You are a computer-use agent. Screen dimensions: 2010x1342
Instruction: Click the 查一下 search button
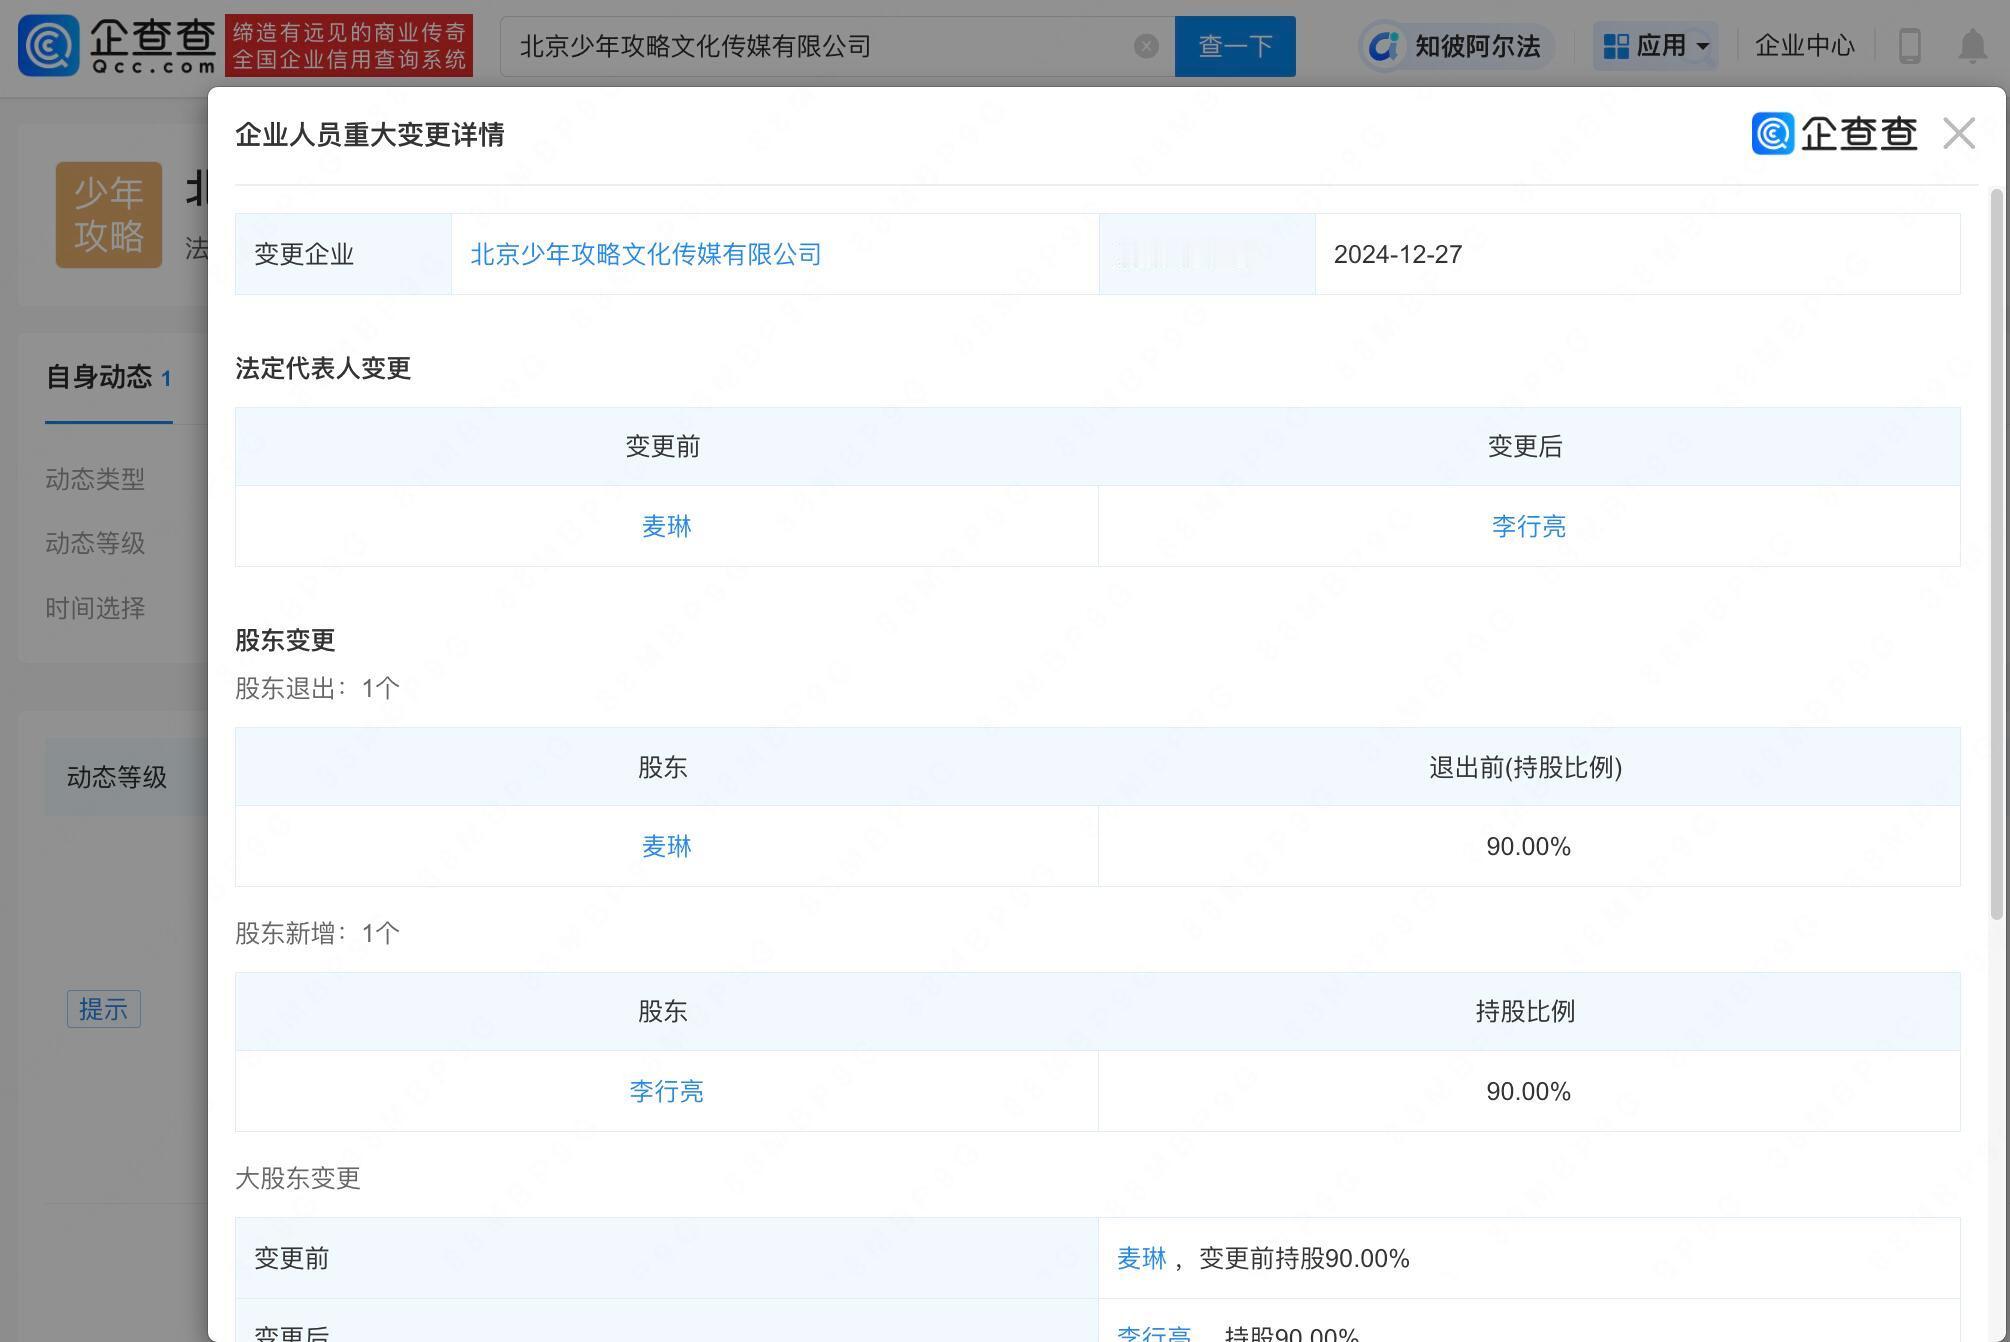pos(1235,46)
